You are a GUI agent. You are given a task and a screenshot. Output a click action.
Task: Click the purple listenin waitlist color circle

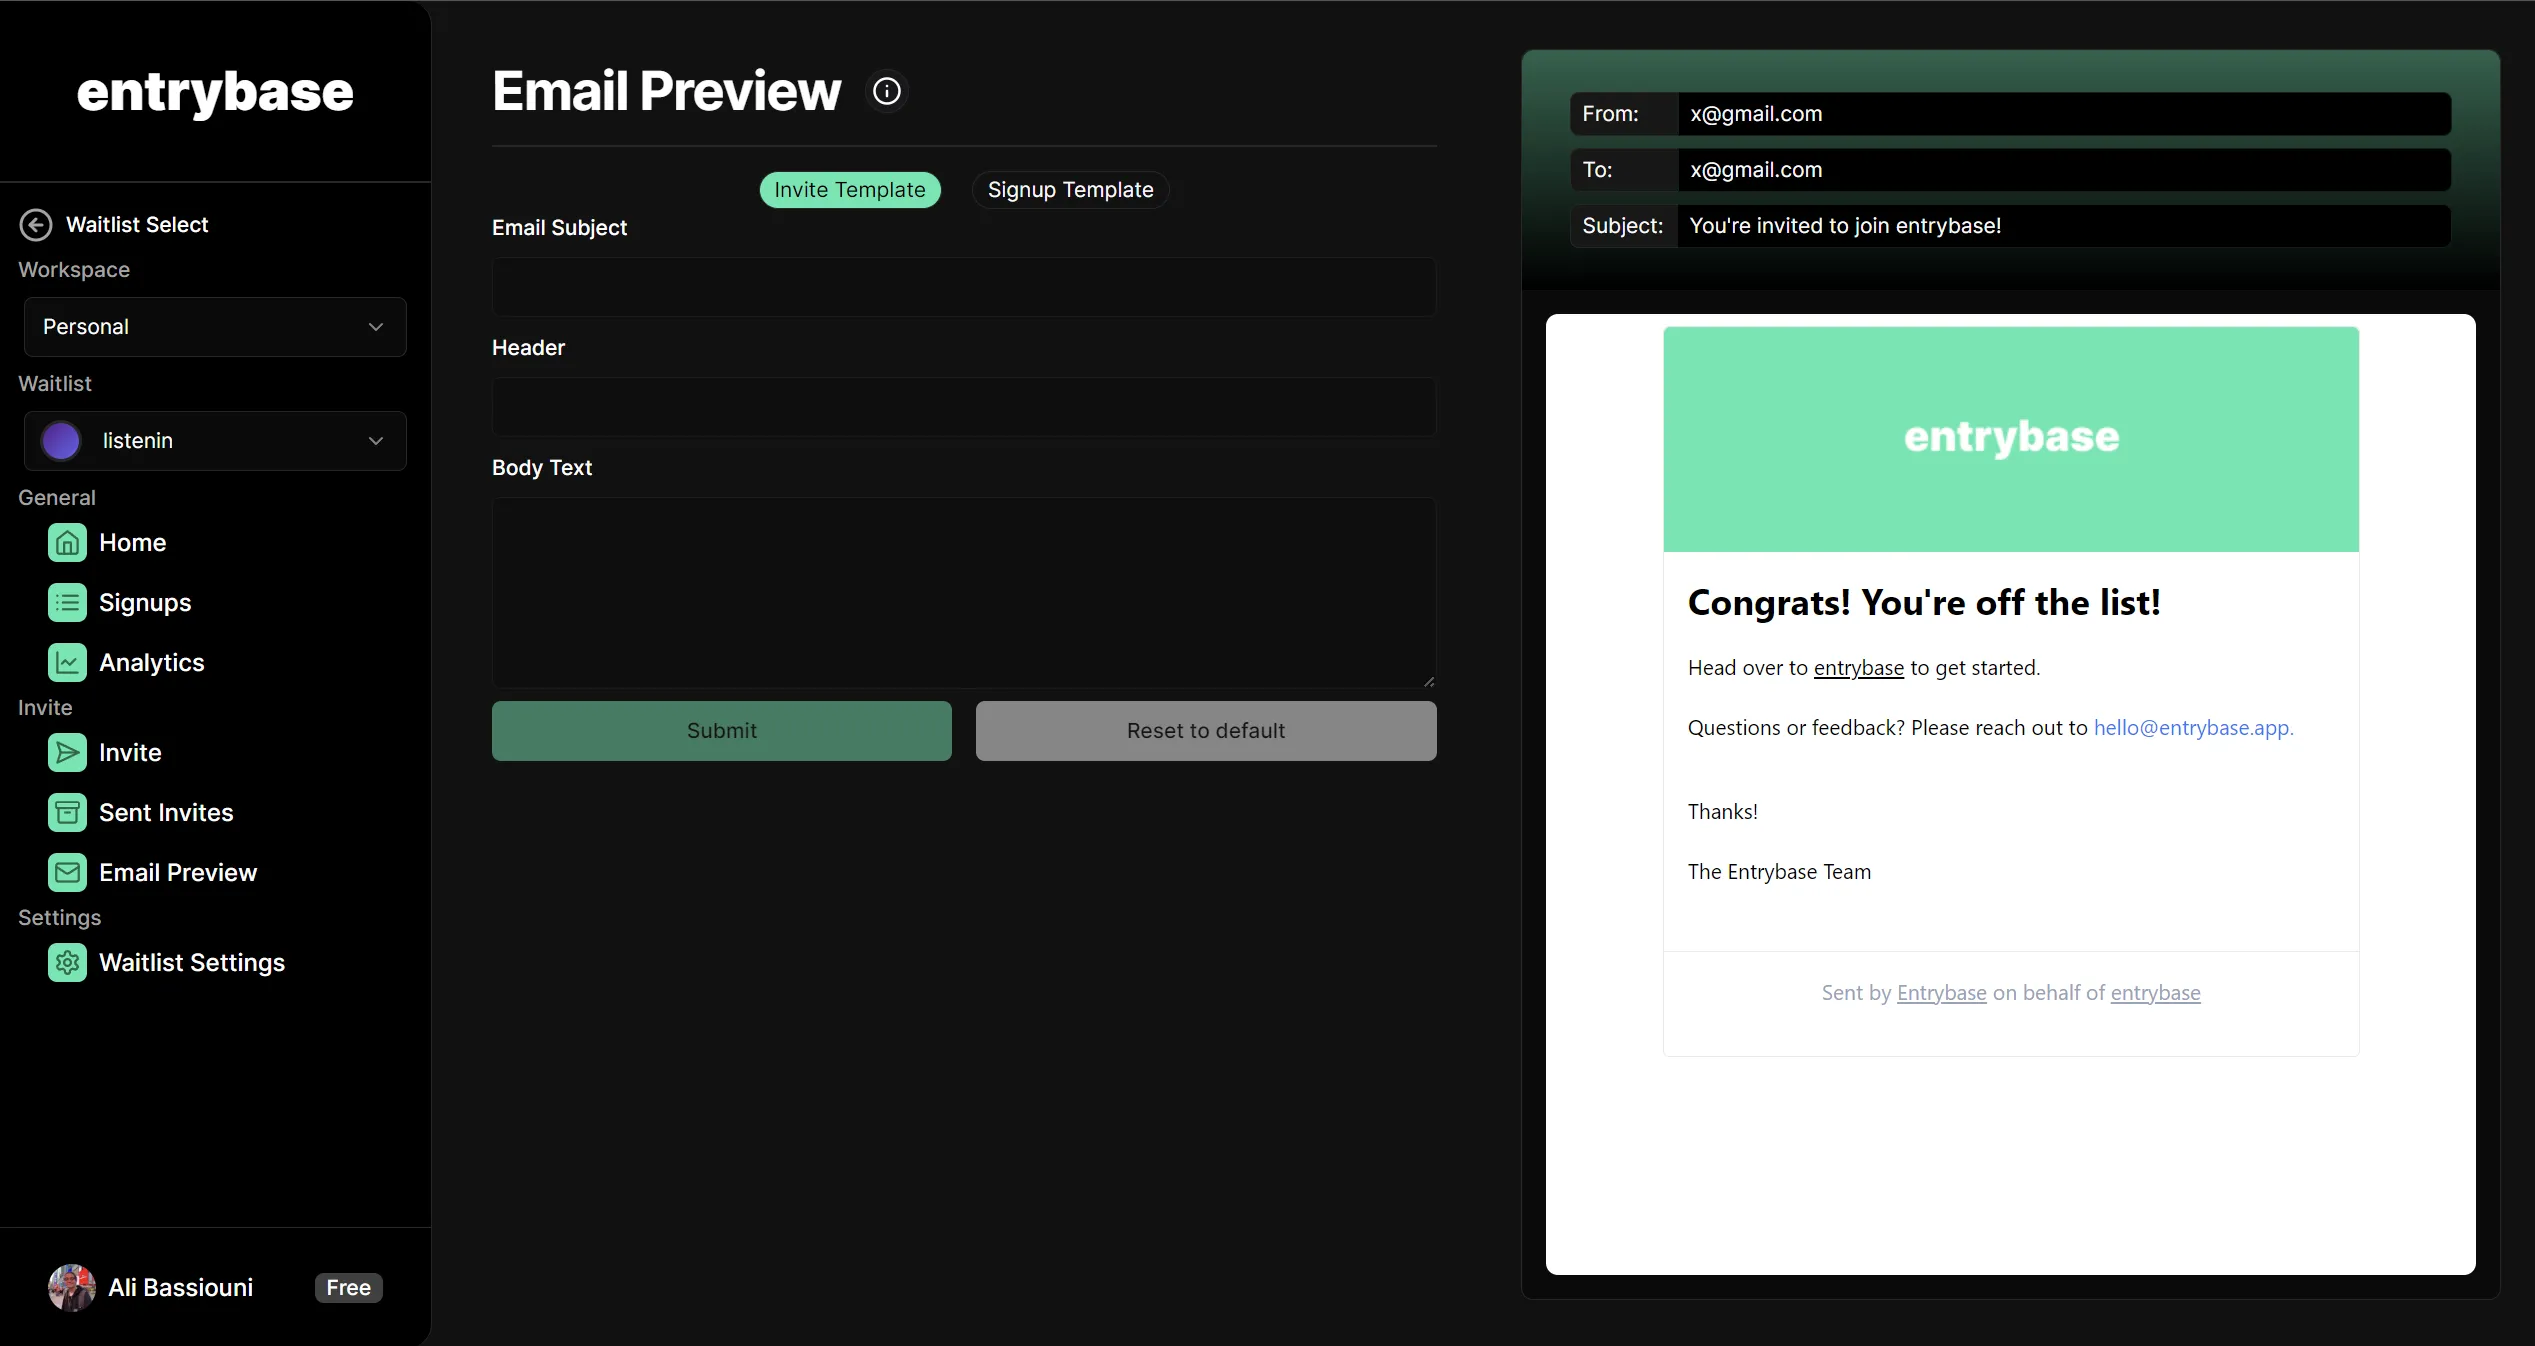61,441
